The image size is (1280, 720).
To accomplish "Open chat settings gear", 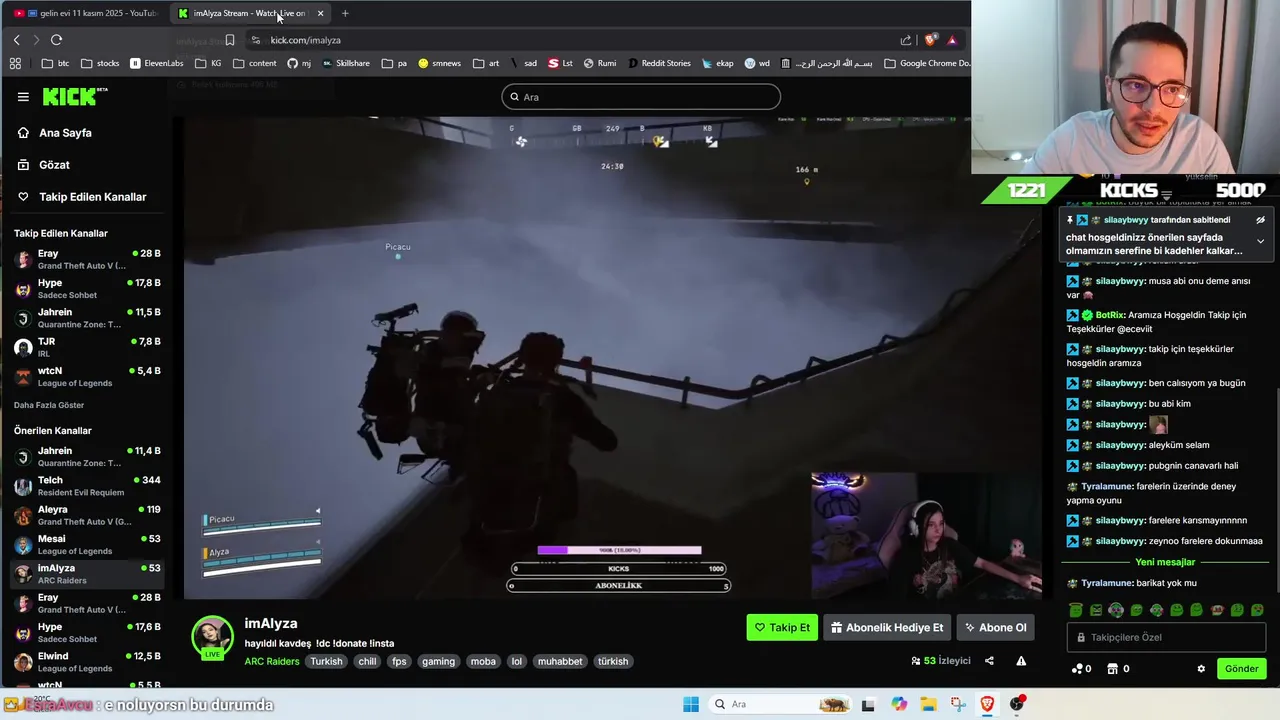I will coord(1201,669).
